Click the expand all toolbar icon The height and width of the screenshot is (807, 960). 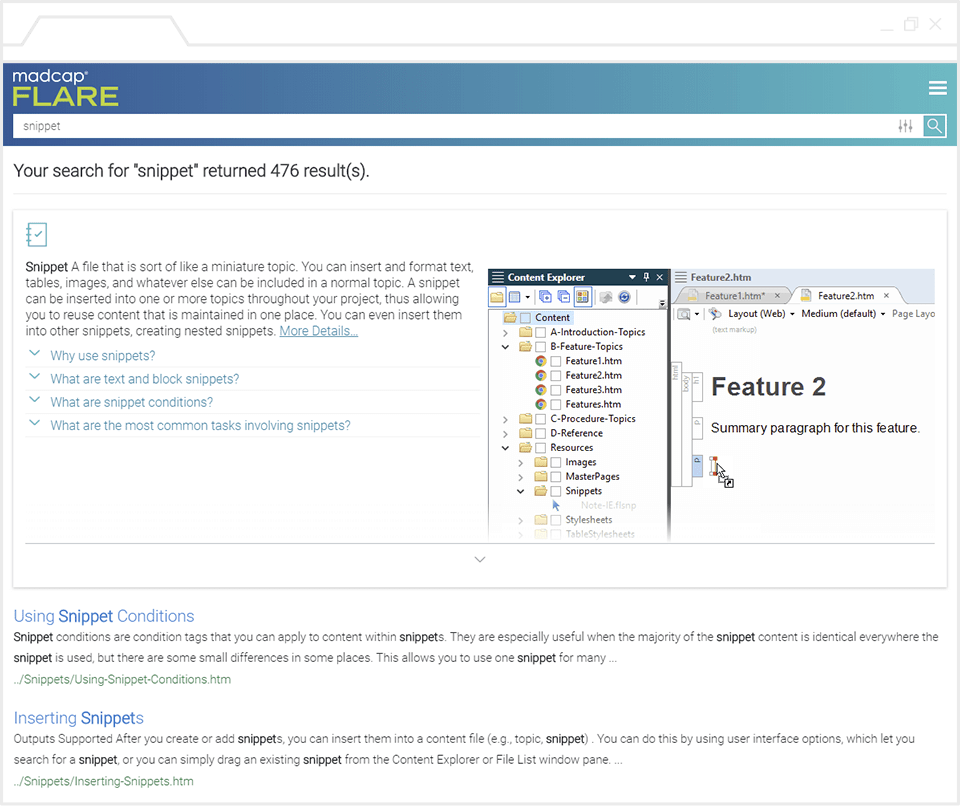(545, 297)
